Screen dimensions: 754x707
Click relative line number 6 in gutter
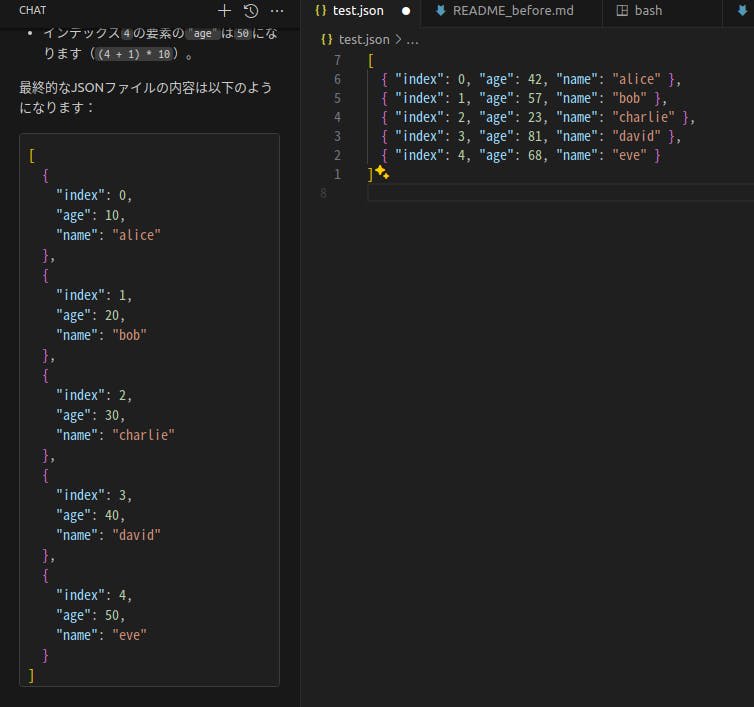coord(337,79)
